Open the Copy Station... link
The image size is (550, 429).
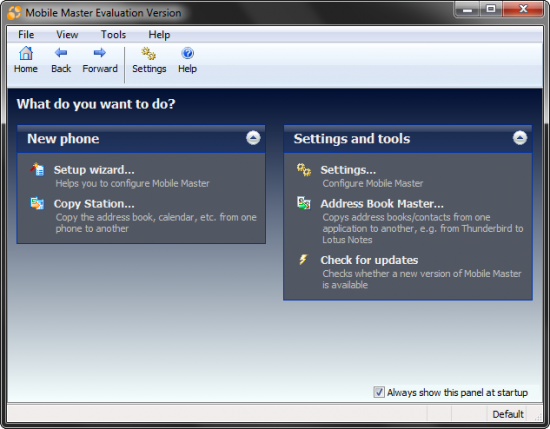click(94, 204)
